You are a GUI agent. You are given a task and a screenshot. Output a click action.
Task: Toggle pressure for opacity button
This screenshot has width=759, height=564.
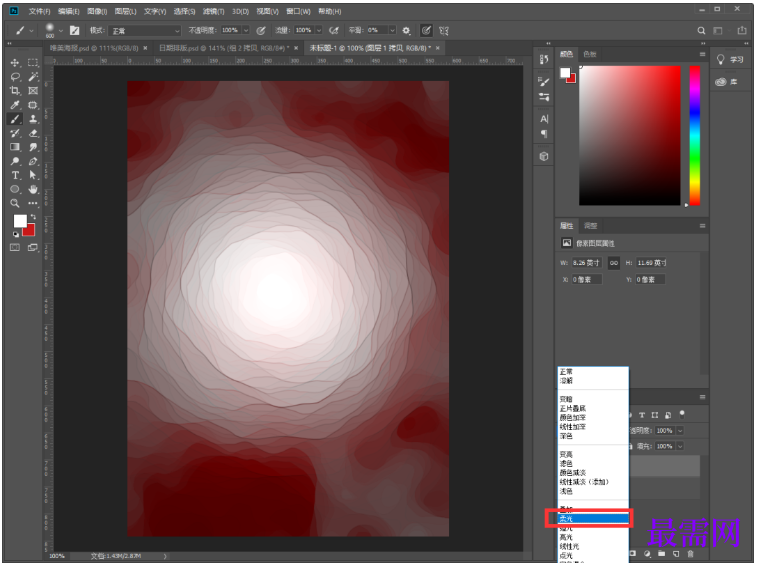pos(262,30)
